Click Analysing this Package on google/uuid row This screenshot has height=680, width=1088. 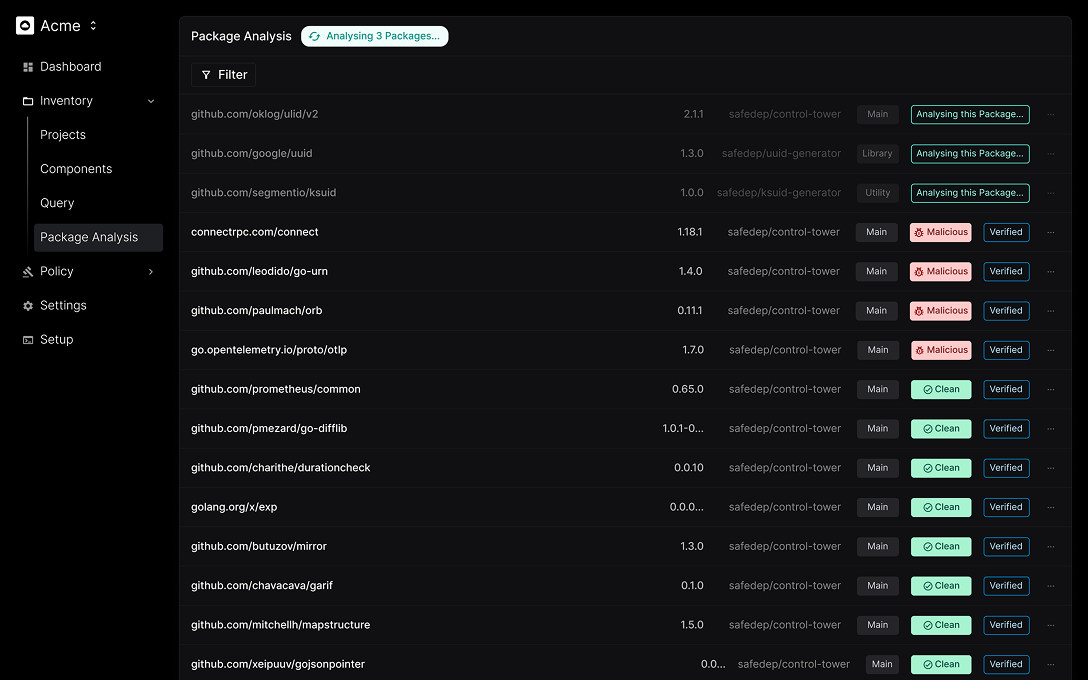click(x=969, y=153)
